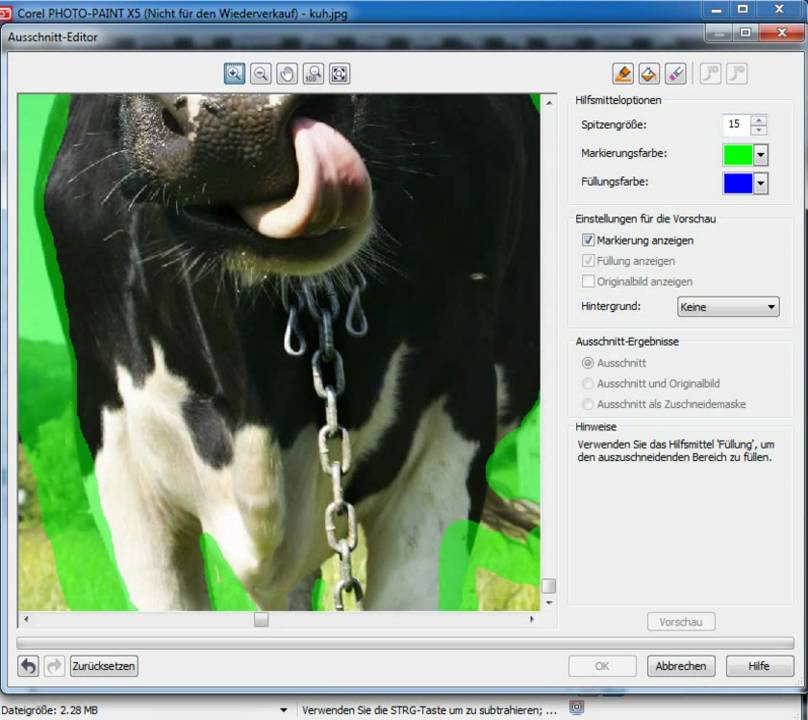Click the vertical scrollbar thumb
The width and height of the screenshot is (808, 720).
pyautogui.click(x=549, y=585)
